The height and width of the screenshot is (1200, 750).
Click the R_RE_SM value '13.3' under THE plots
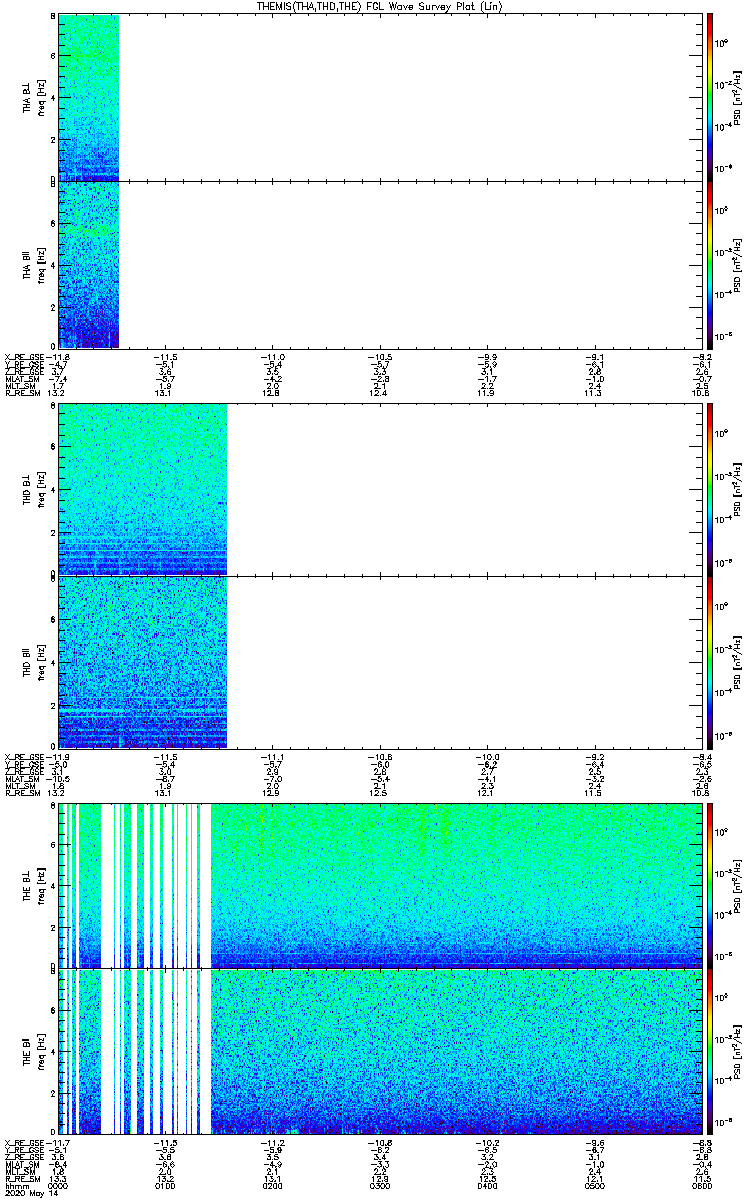click(x=56, y=1177)
